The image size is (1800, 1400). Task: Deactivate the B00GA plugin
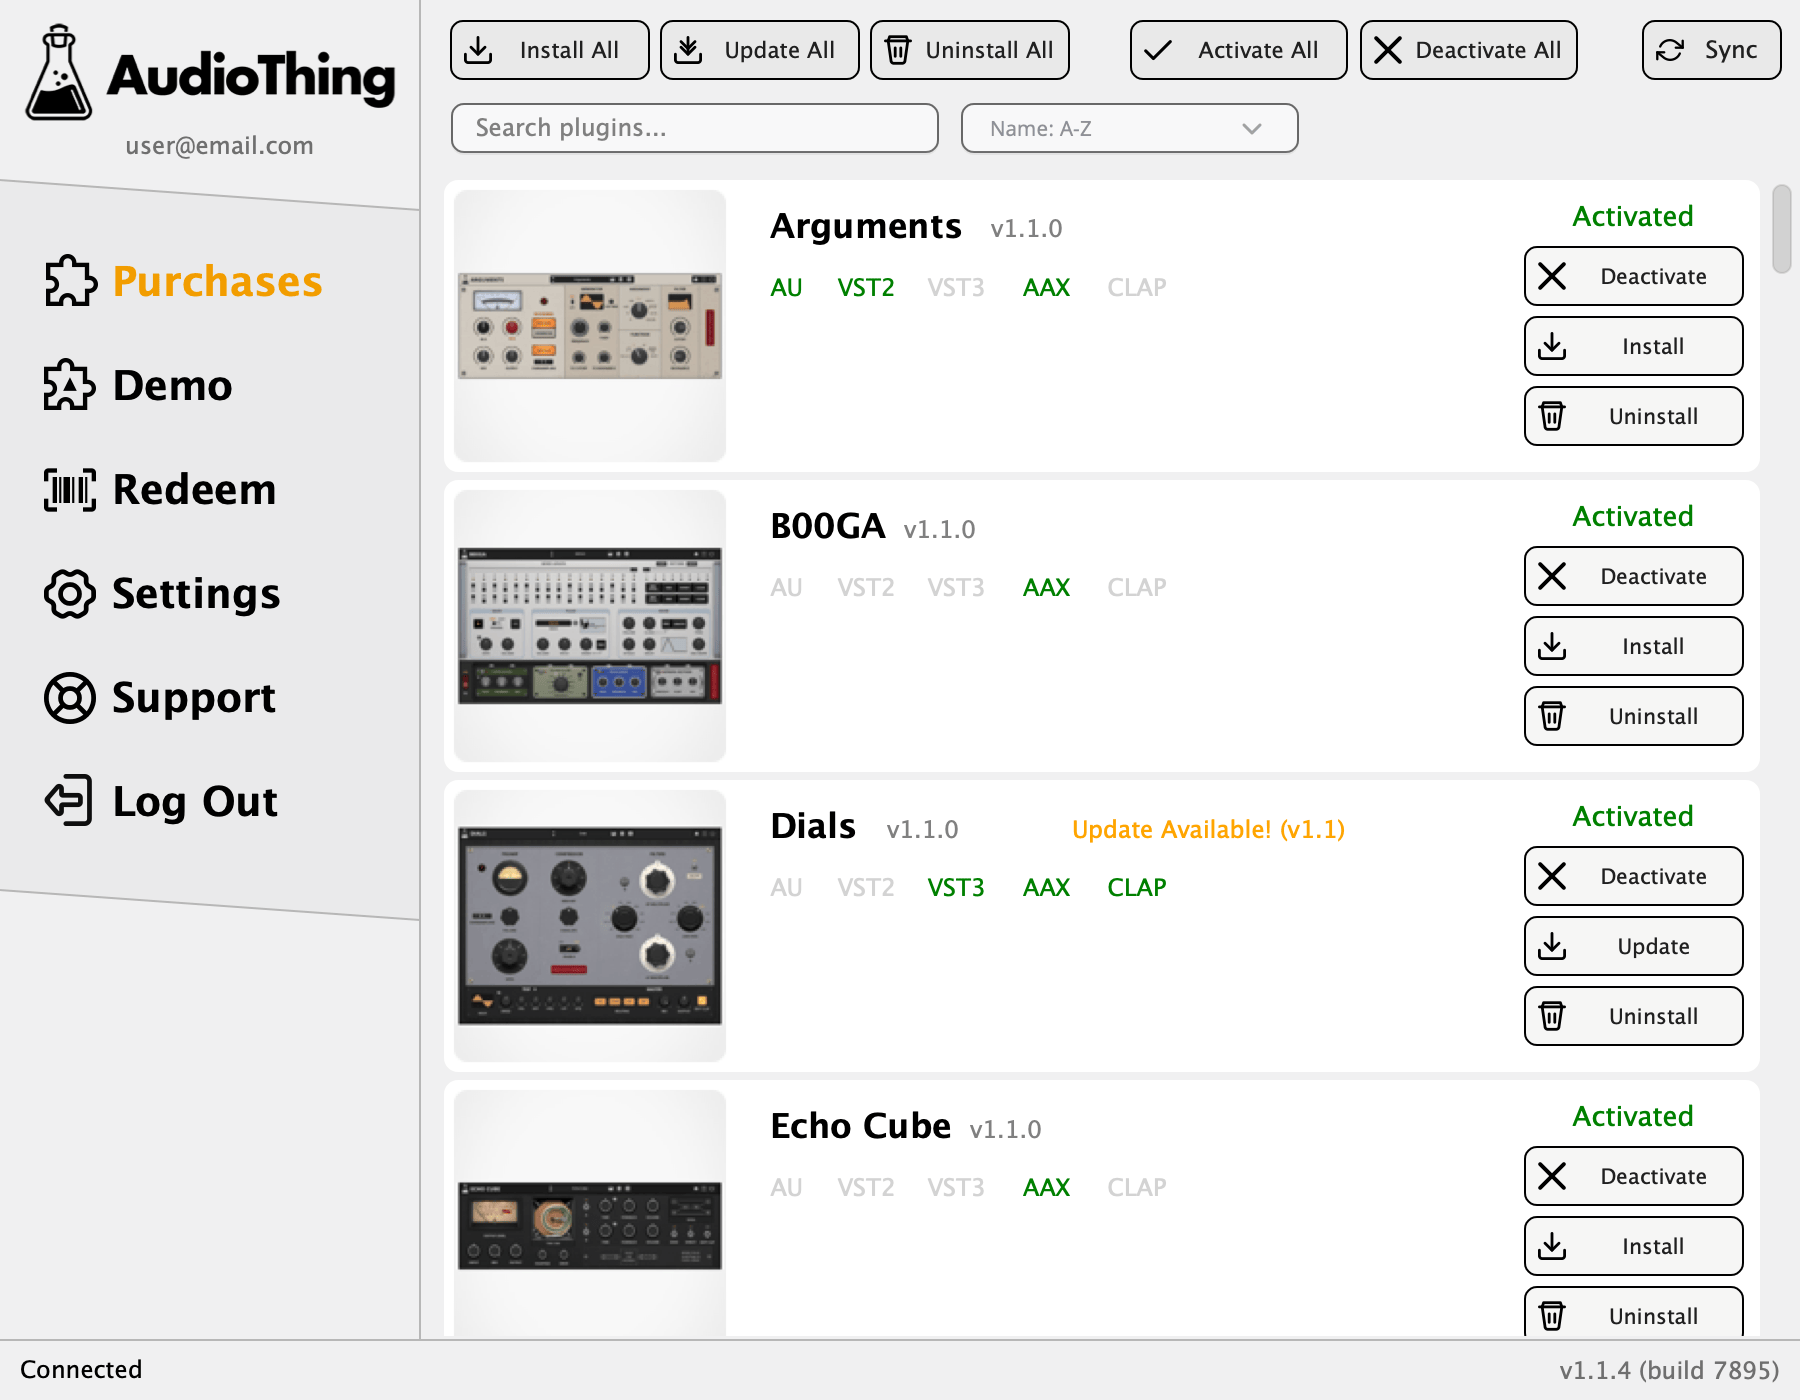click(x=1634, y=576)
